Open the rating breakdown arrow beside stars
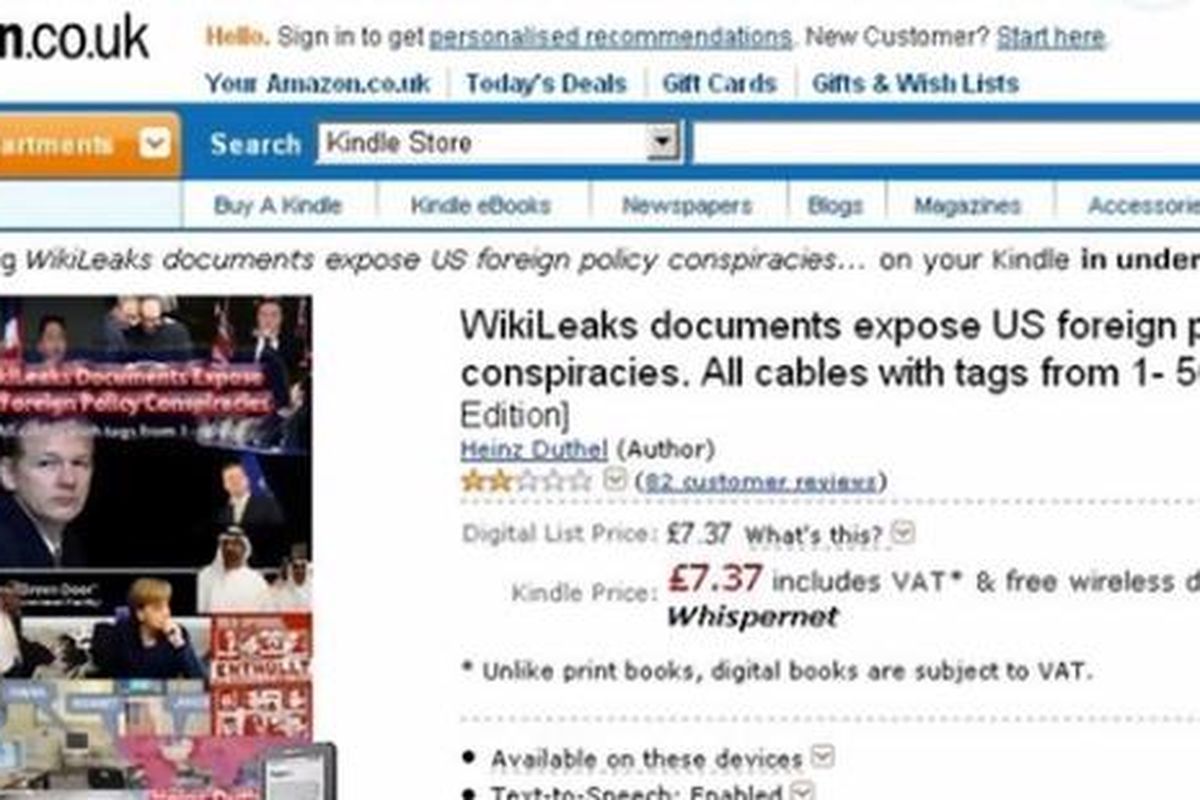Viewport: 1200px width, 800px height. click(615, 482)
